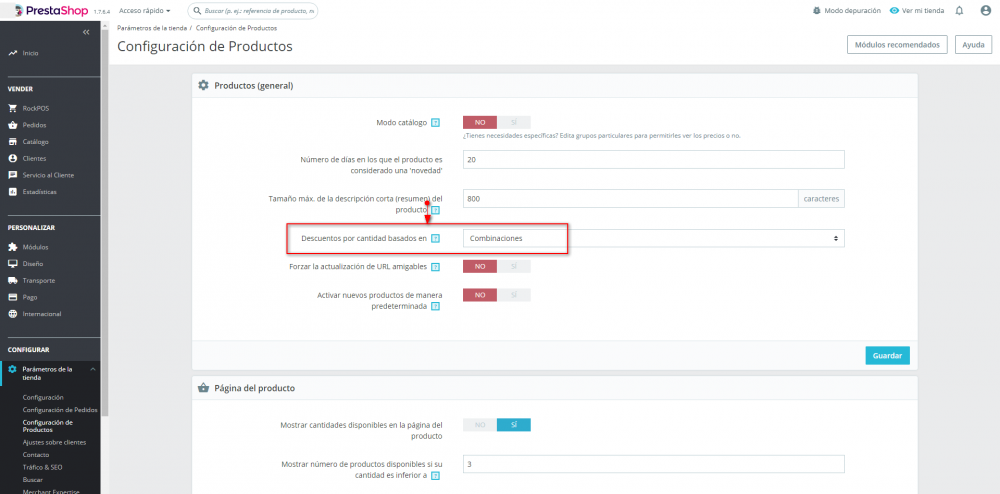Screen dimensions: 1000x494
Task: Click Módulos recomendados button
Action: (897, 45)
